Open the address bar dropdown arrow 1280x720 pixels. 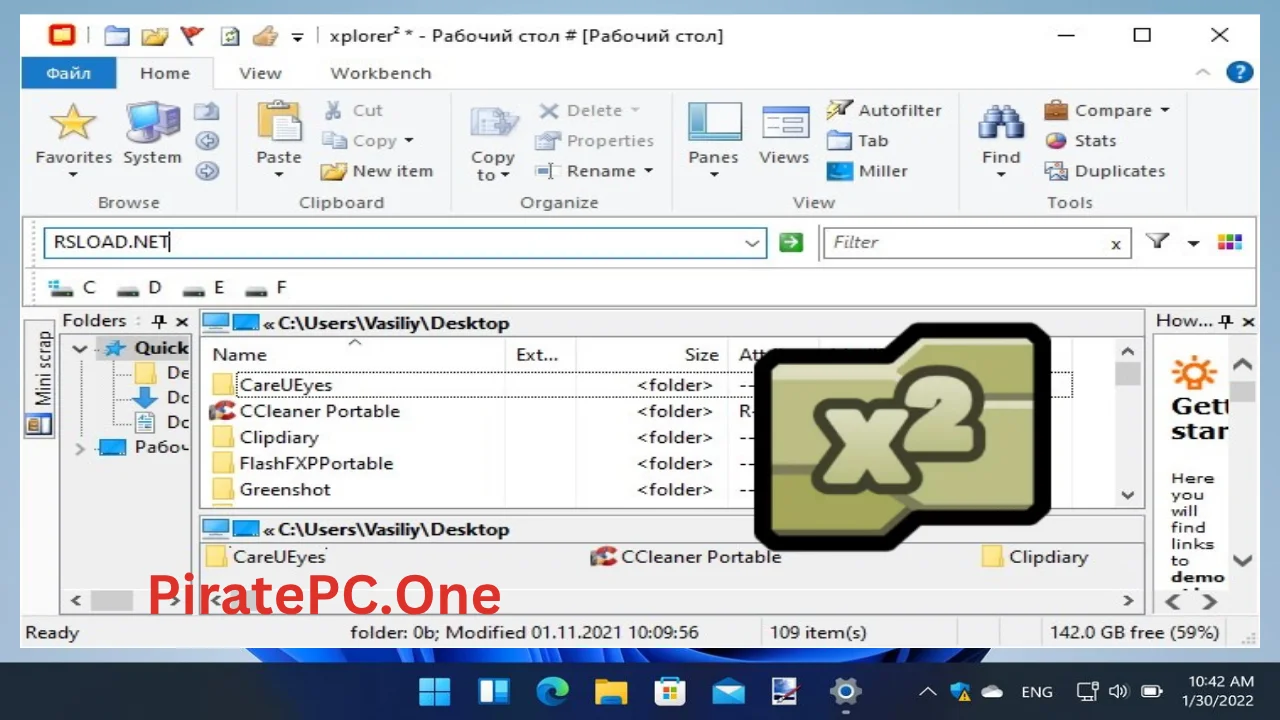coord(752,242)
